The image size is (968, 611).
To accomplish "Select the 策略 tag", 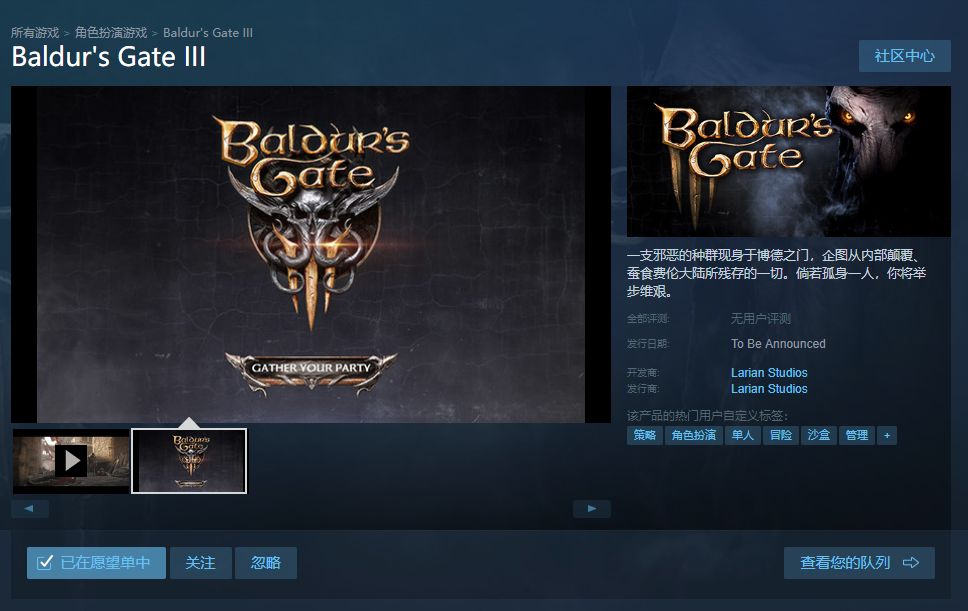I will click(645, 435).
